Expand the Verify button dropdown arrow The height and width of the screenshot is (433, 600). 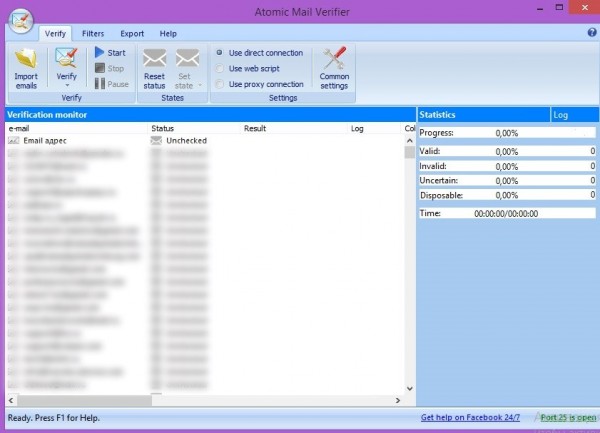(x=67, y=85)
